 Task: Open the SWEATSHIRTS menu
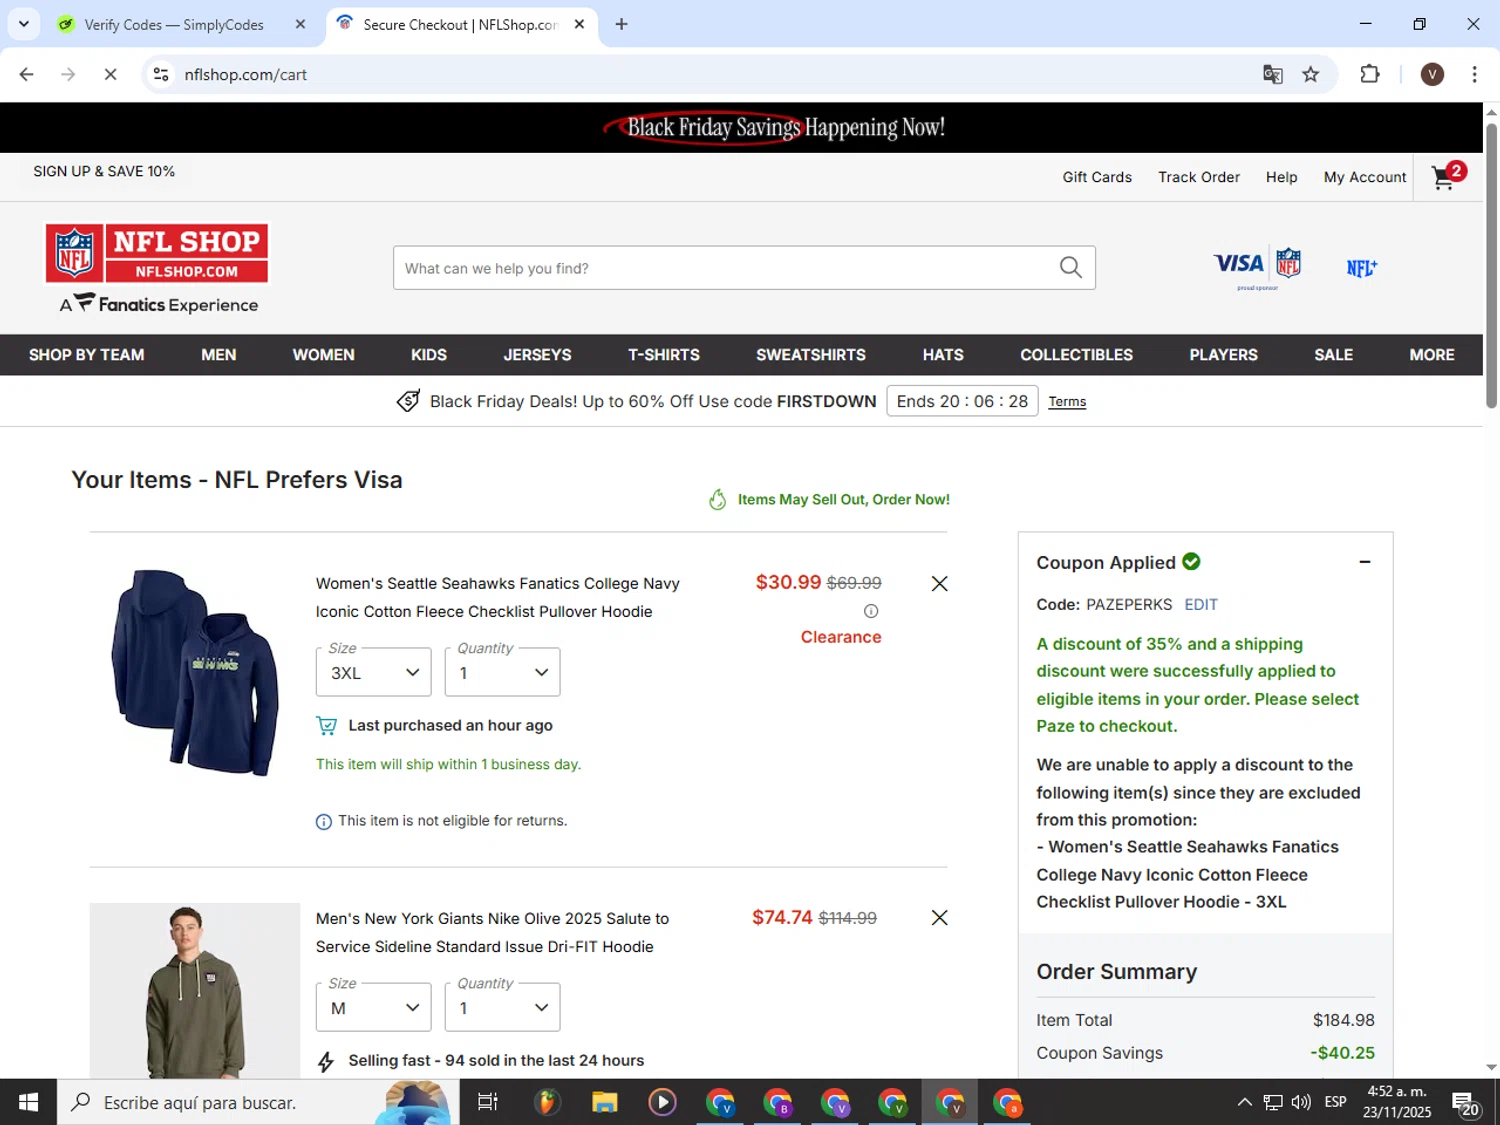(x=811, y=355)
